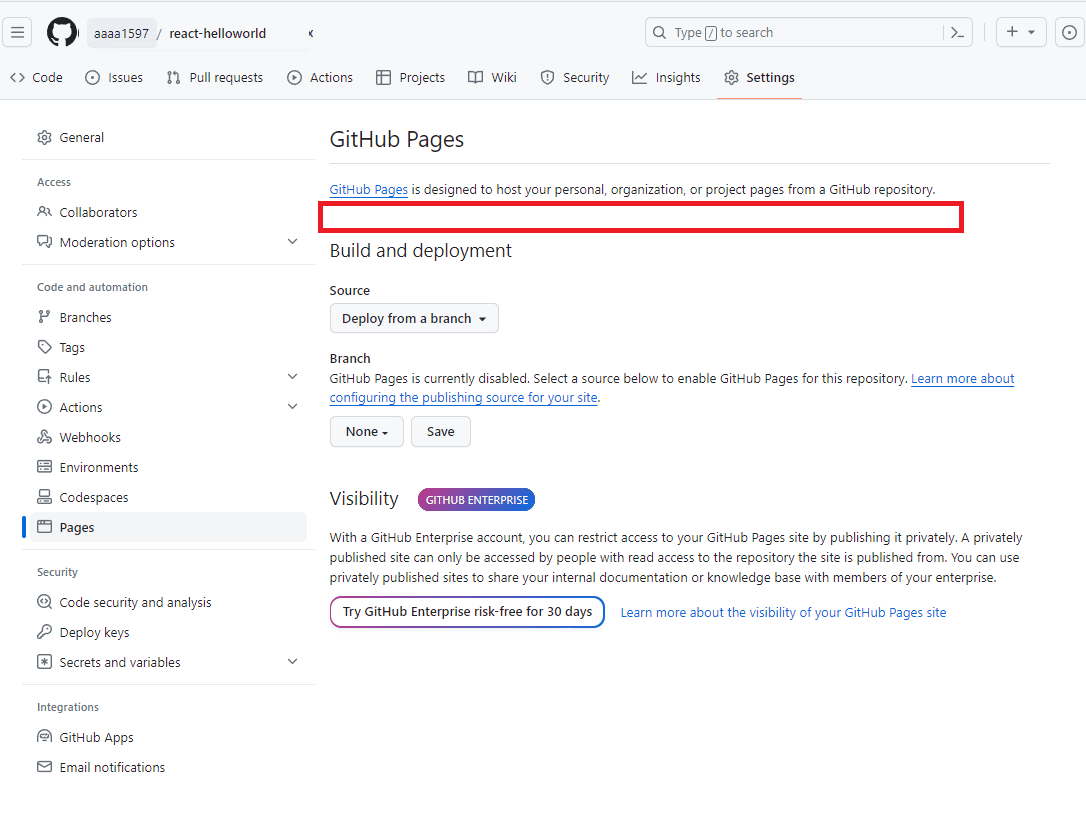Open the None branch dropdown
Image resolution: width=1086 pixels, height=821 pixels.
[366, 432]
